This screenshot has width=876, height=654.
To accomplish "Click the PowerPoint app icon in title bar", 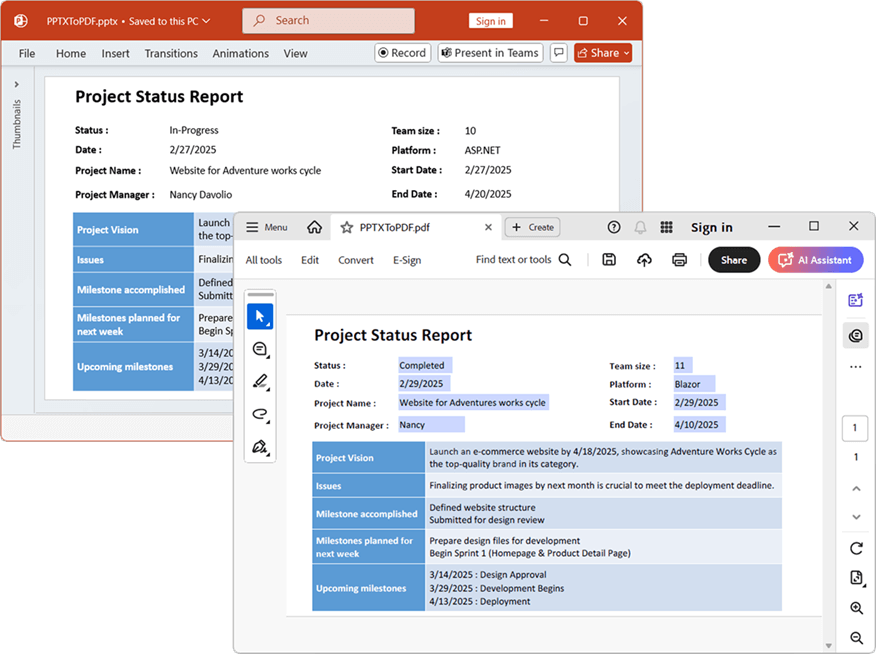I will (x=21, y=21).
